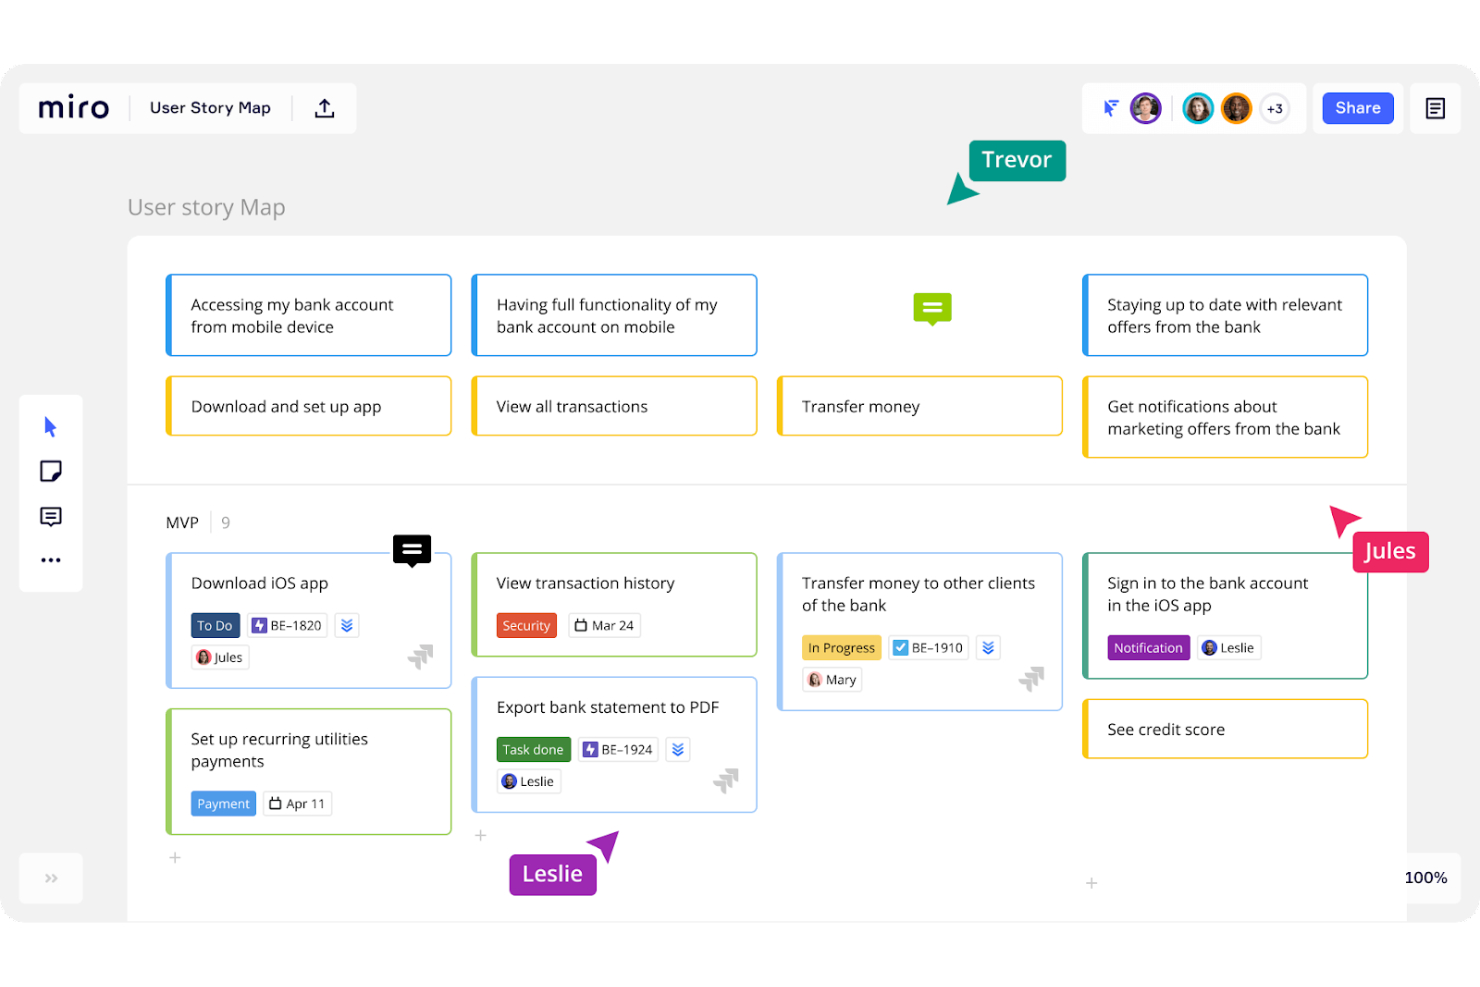The image size is (1480, 987).
Task: Select the comment tool in left toolbar
Action: pos(50,516)
